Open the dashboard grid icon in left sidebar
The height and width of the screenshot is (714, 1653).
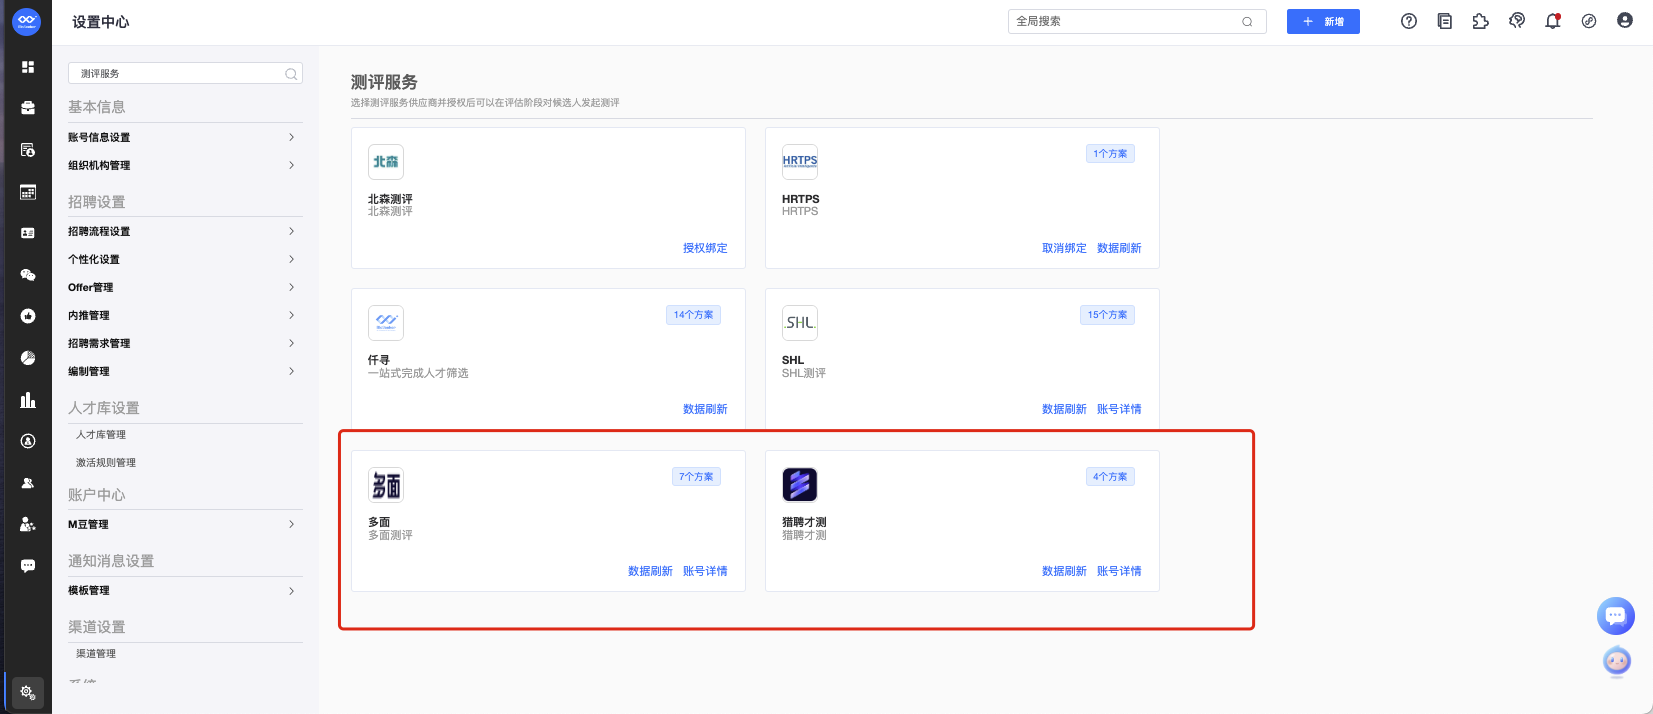(x=28, y=67)
